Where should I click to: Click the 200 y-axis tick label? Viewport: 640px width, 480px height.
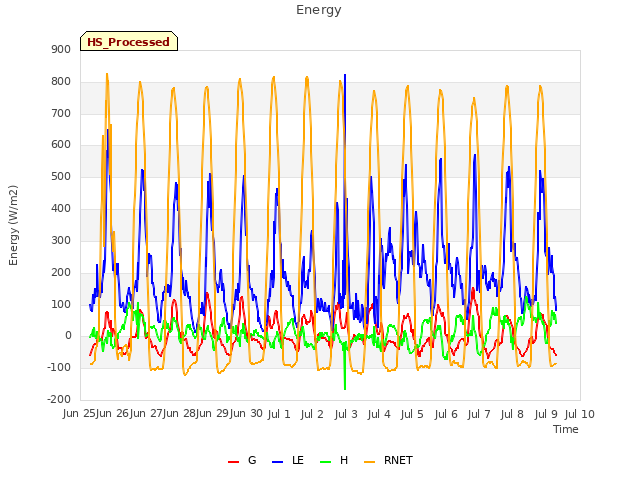[x=61, y=272]
